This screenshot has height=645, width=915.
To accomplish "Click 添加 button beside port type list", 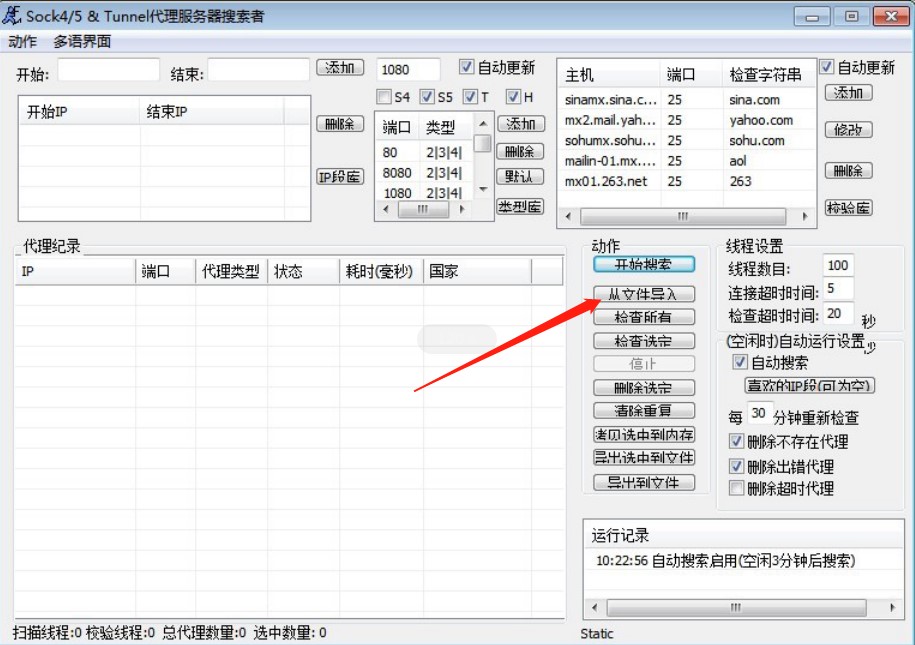I will click(521, 124).
